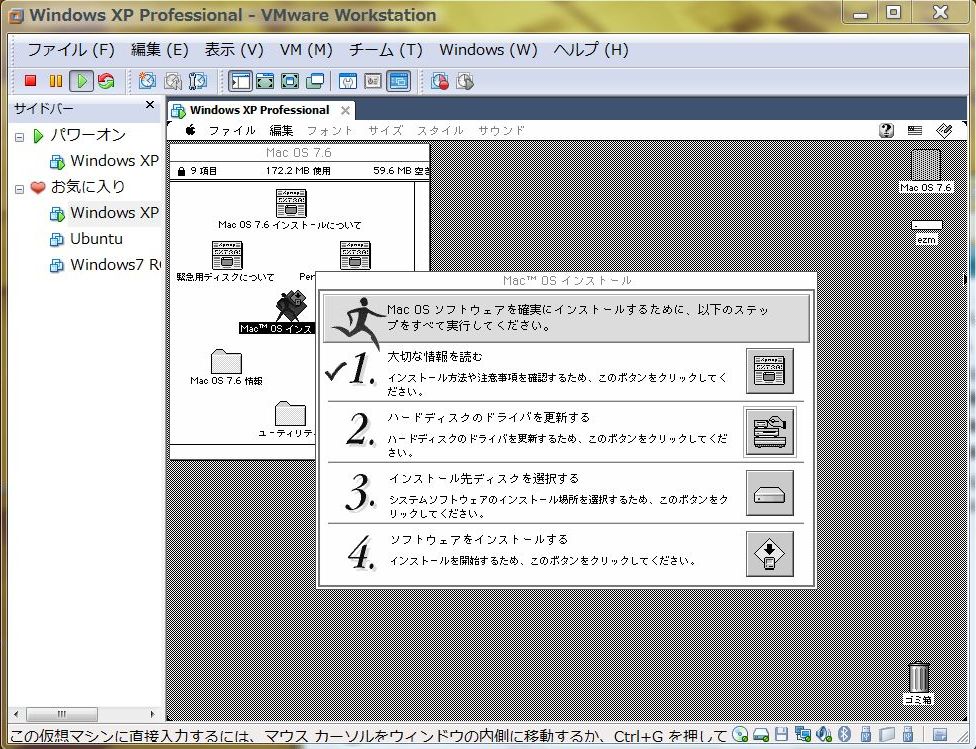
Task: Click the Bluetooth status icon
Action: (844, 735)
